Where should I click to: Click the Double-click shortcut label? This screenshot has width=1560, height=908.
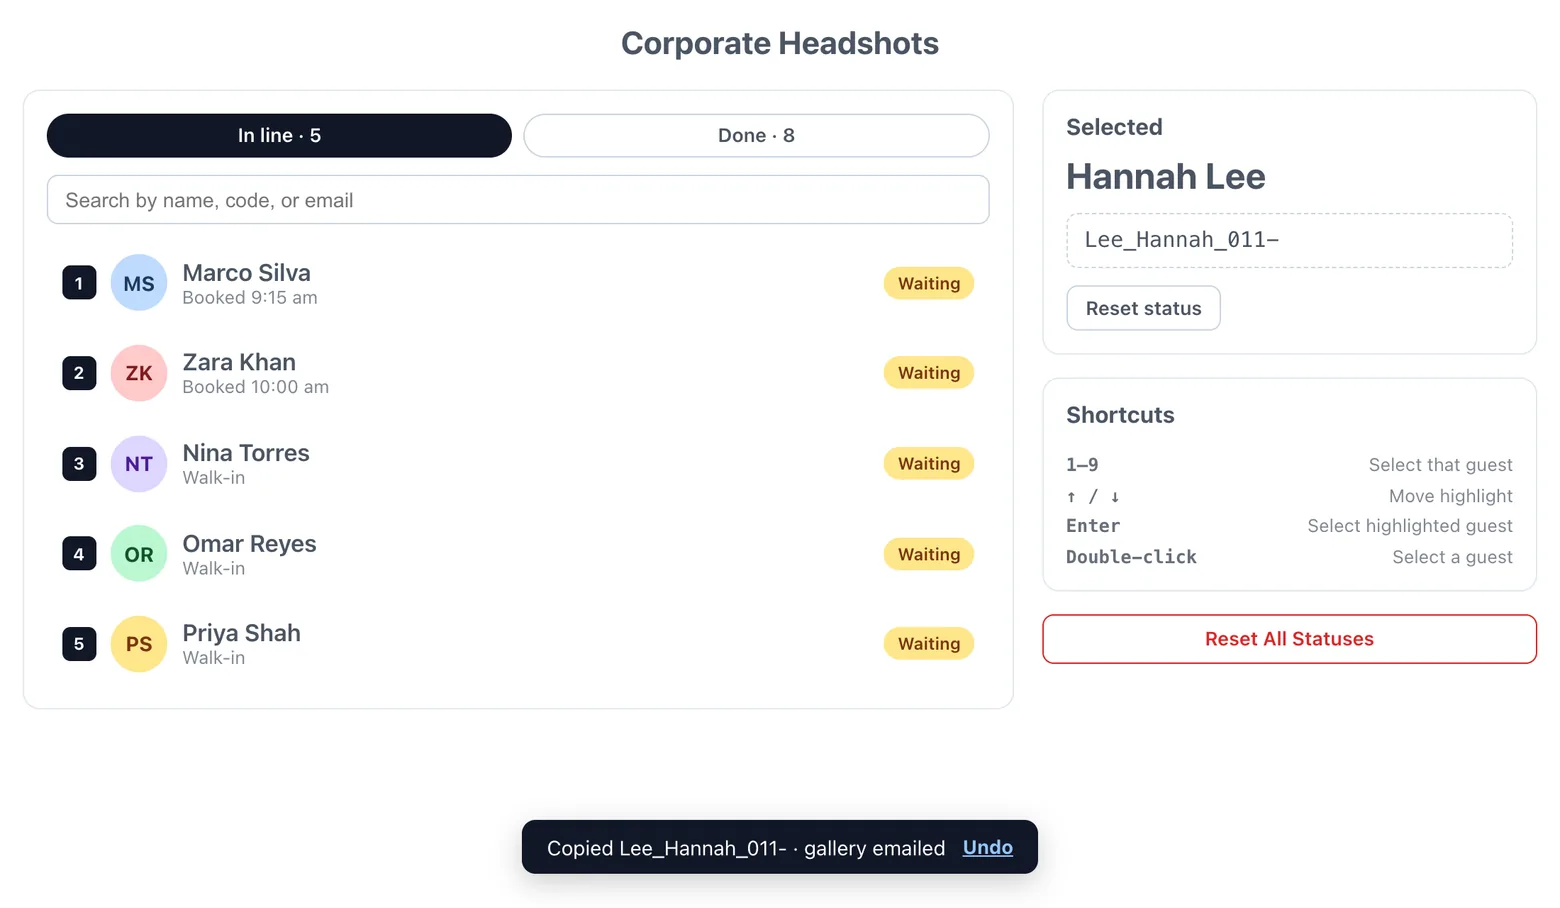pos(1131,557)
